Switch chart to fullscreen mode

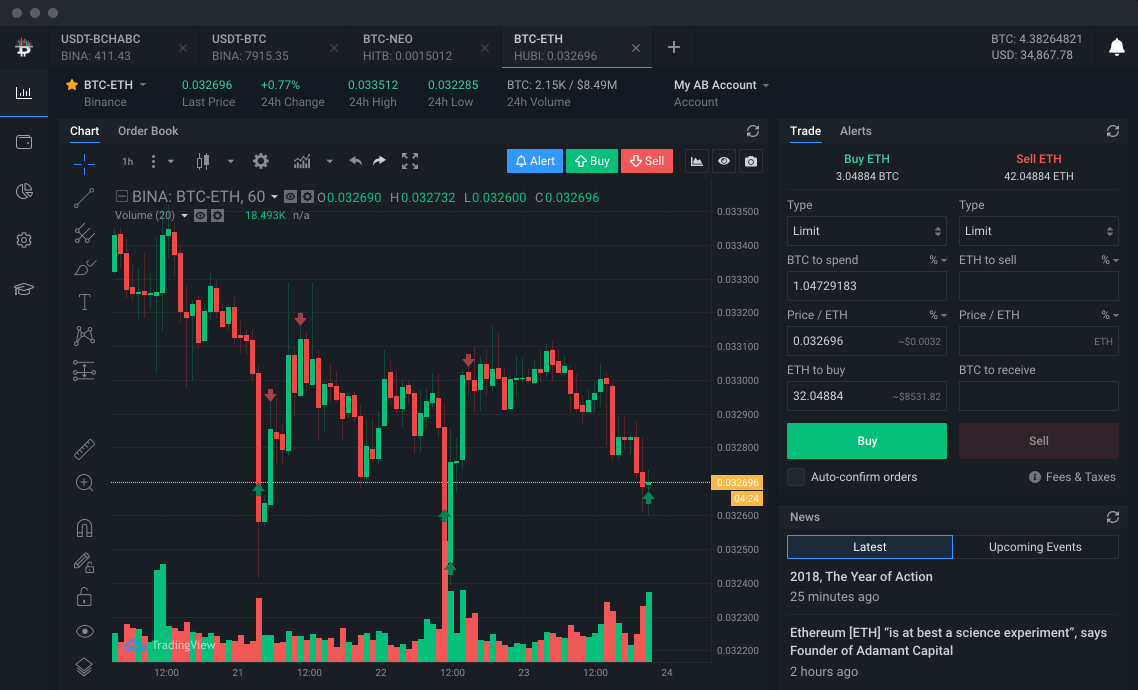click(410, 161)
